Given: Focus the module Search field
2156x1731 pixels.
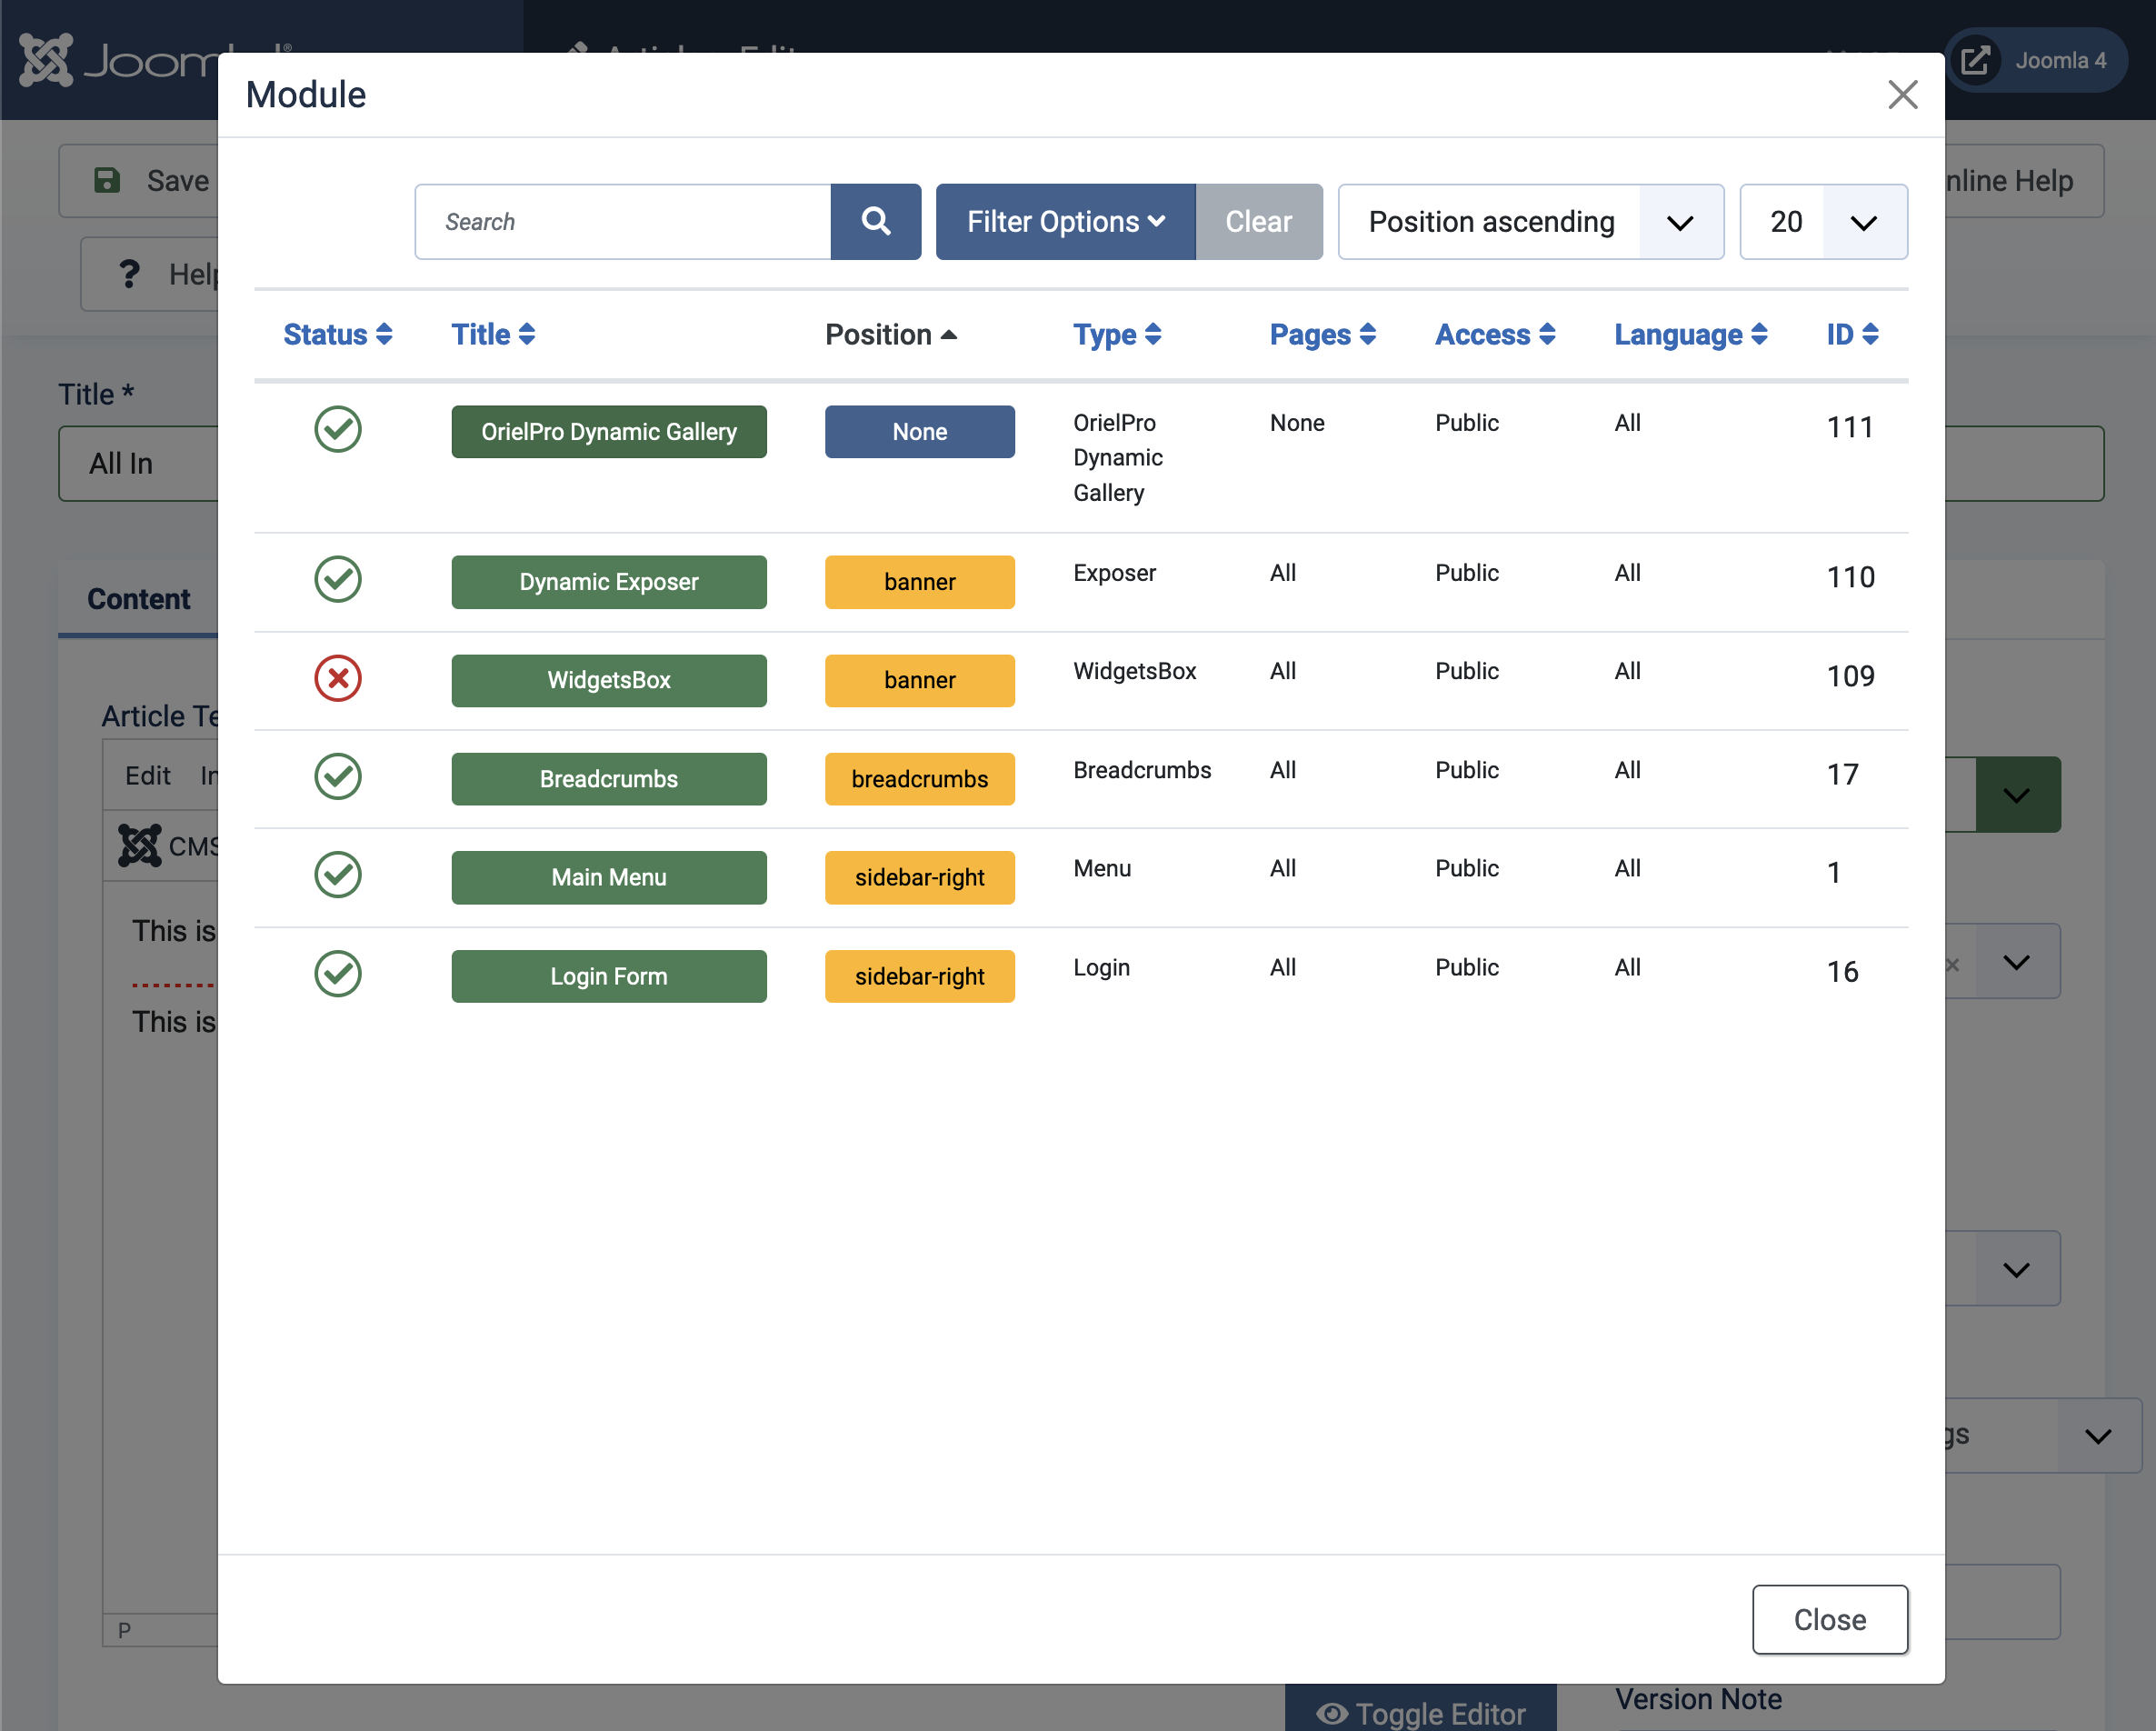Looking at the screenshot, I should 623,221.
